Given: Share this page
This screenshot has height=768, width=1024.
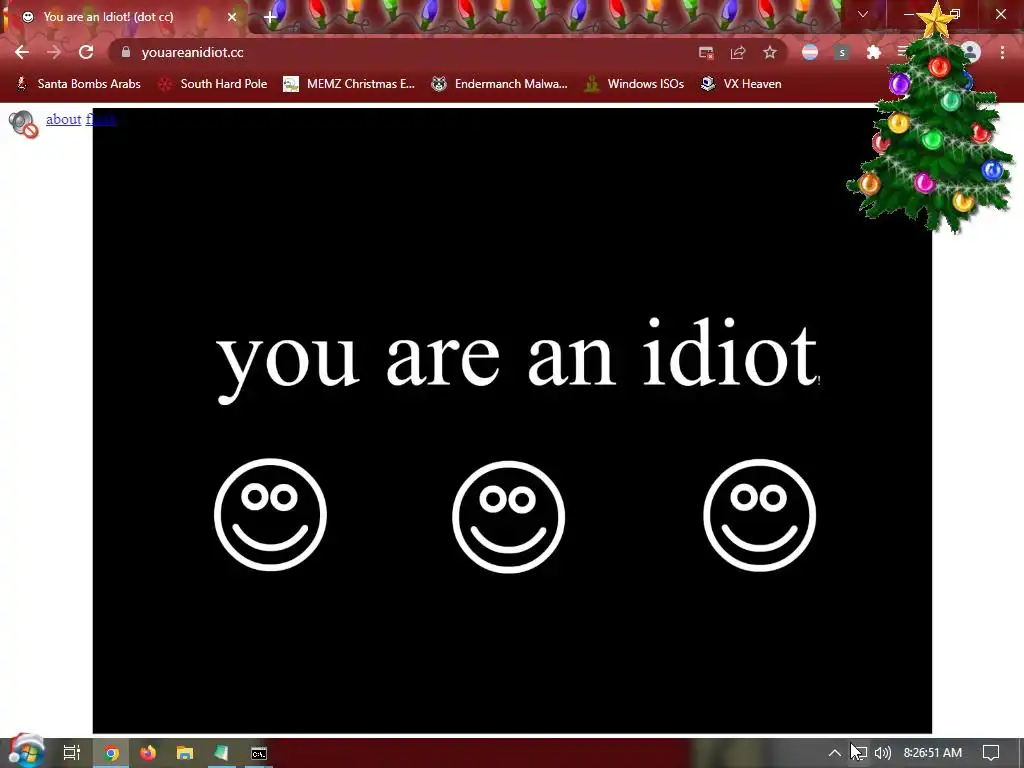Looking at the screenshot, I should [x=738, y=53].
